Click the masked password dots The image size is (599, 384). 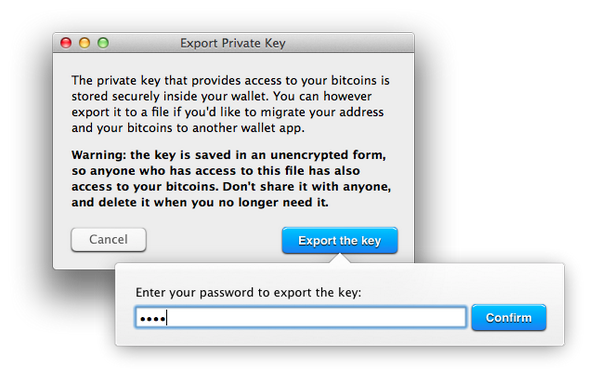(153, 318)
